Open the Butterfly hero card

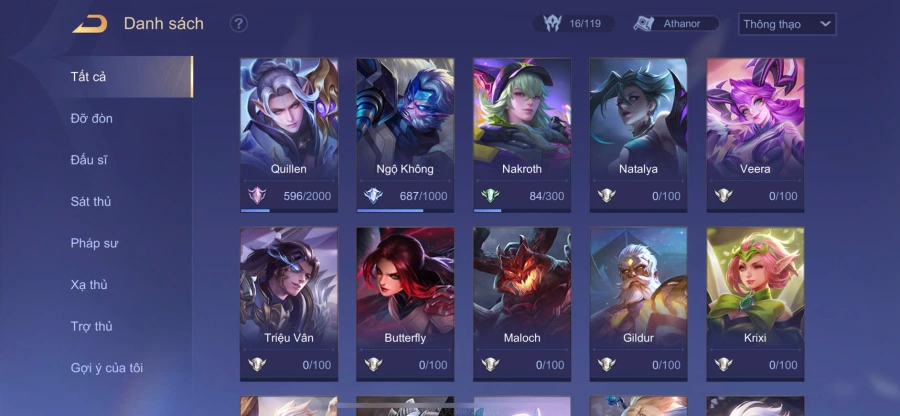pyautogui.click(x=405, y=304)
